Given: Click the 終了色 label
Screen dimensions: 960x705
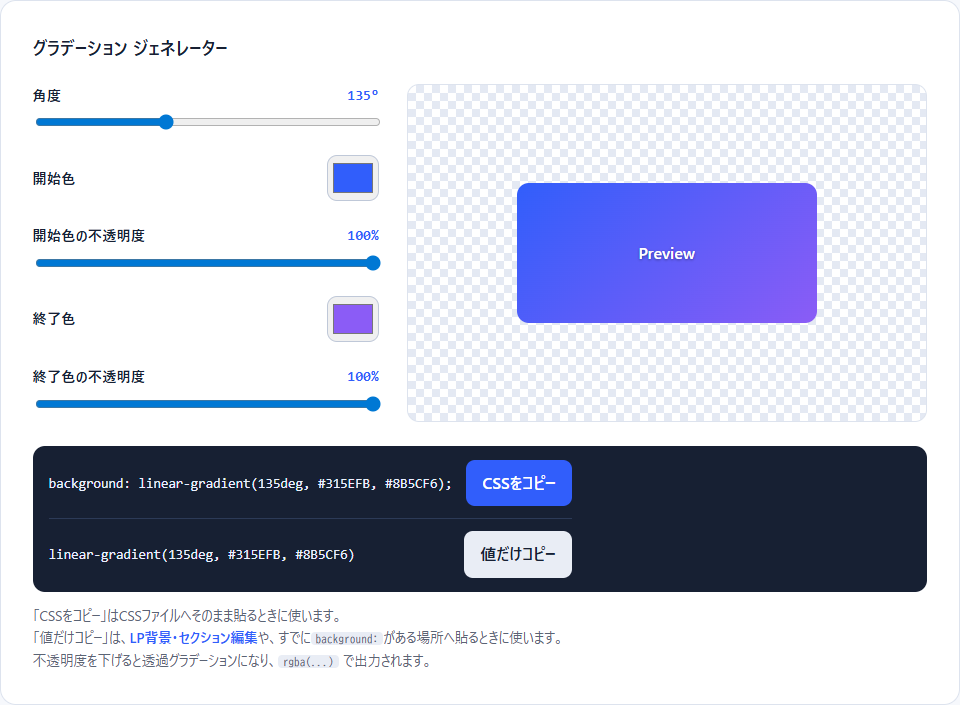Looking at the screenshot, I should (x=54, y=319).
